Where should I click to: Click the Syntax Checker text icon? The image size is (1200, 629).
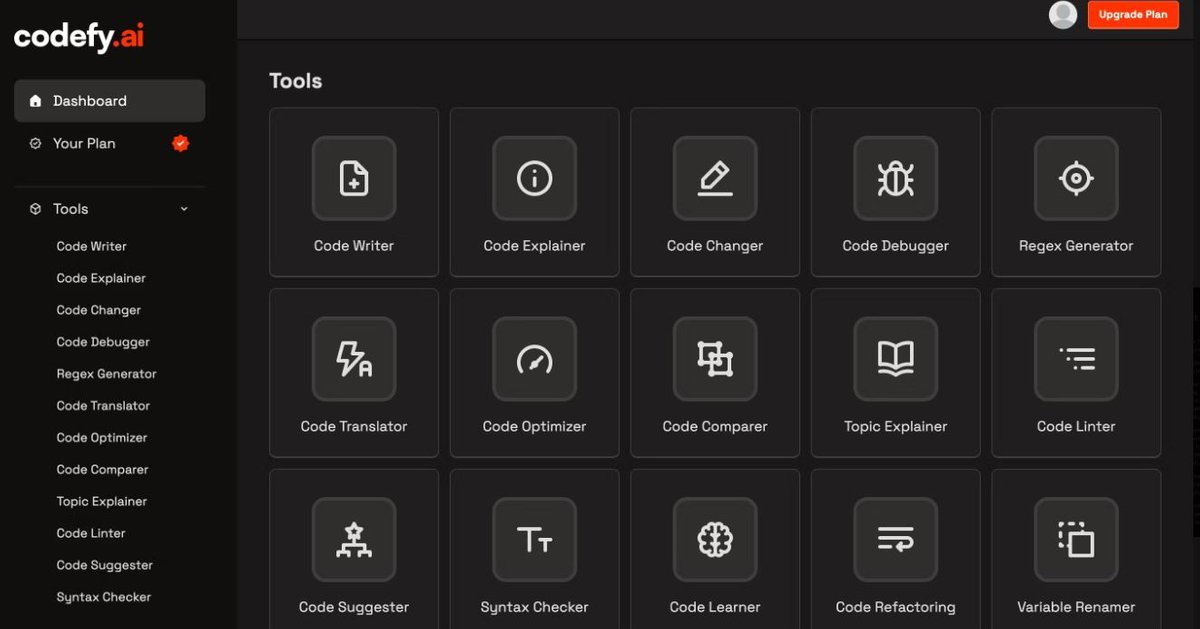534,540
